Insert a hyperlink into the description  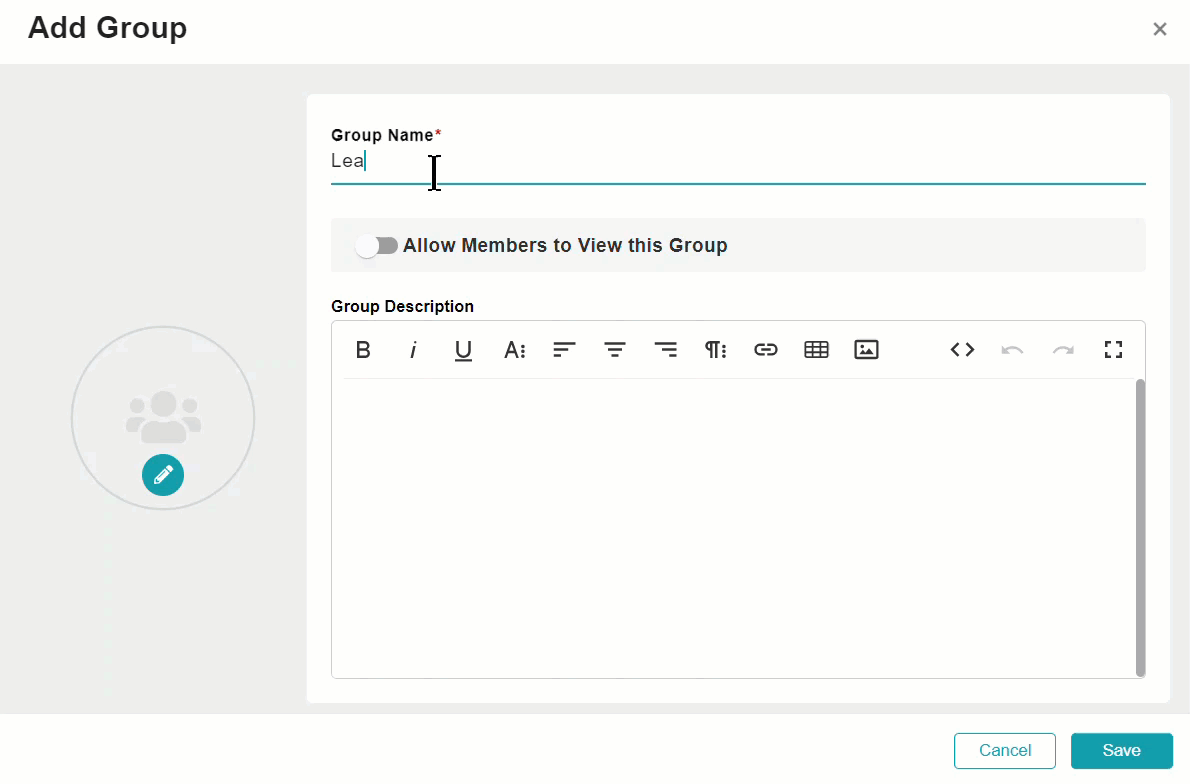click(x=766, y=350)
